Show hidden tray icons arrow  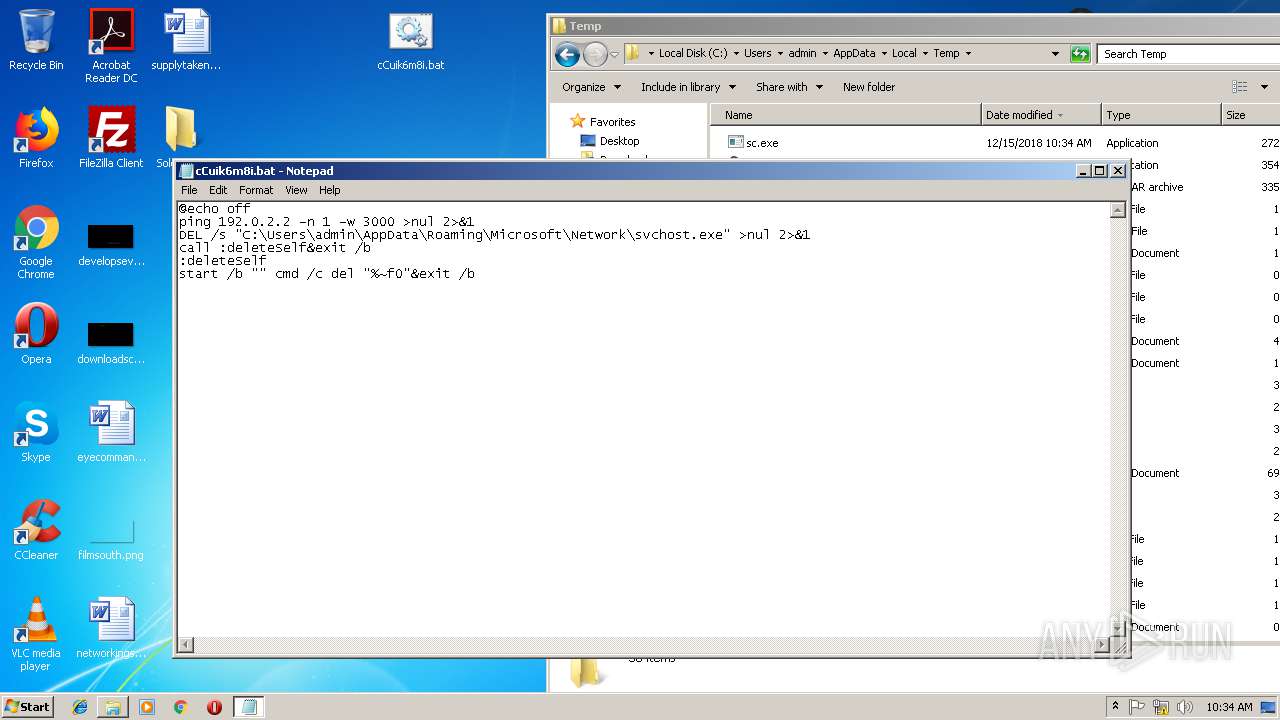(1116, 707)
